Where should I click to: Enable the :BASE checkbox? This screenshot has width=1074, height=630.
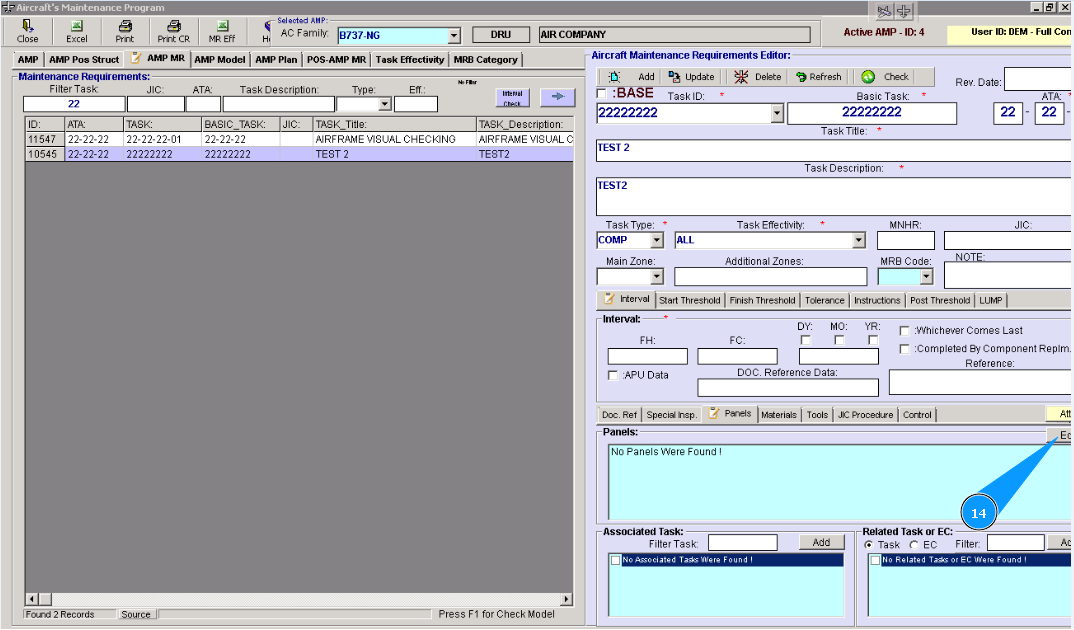(x=602, y=94)
